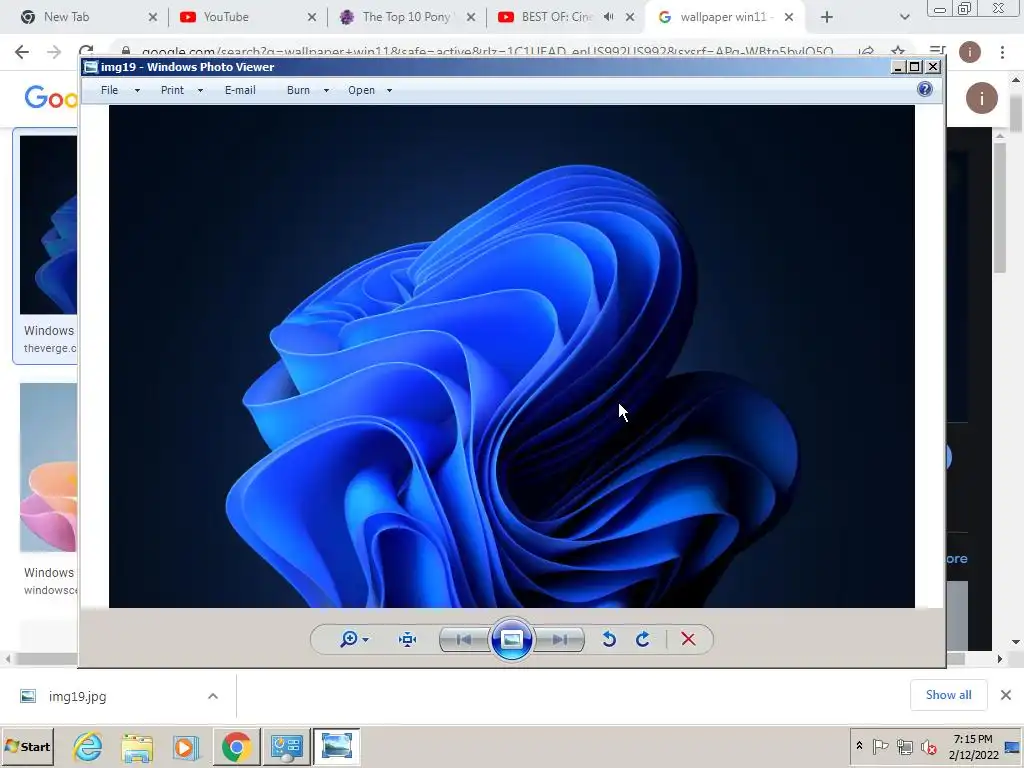The height and width of the screenshot is (768, 1024).
Task: Expand zoom dropdown arrow next to magnifier
Action: coord(366,640)
